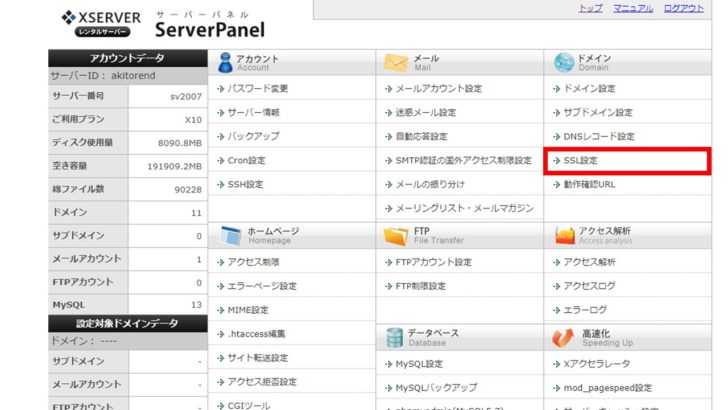Open アクセス拒否設定

[x=262, y=382]
